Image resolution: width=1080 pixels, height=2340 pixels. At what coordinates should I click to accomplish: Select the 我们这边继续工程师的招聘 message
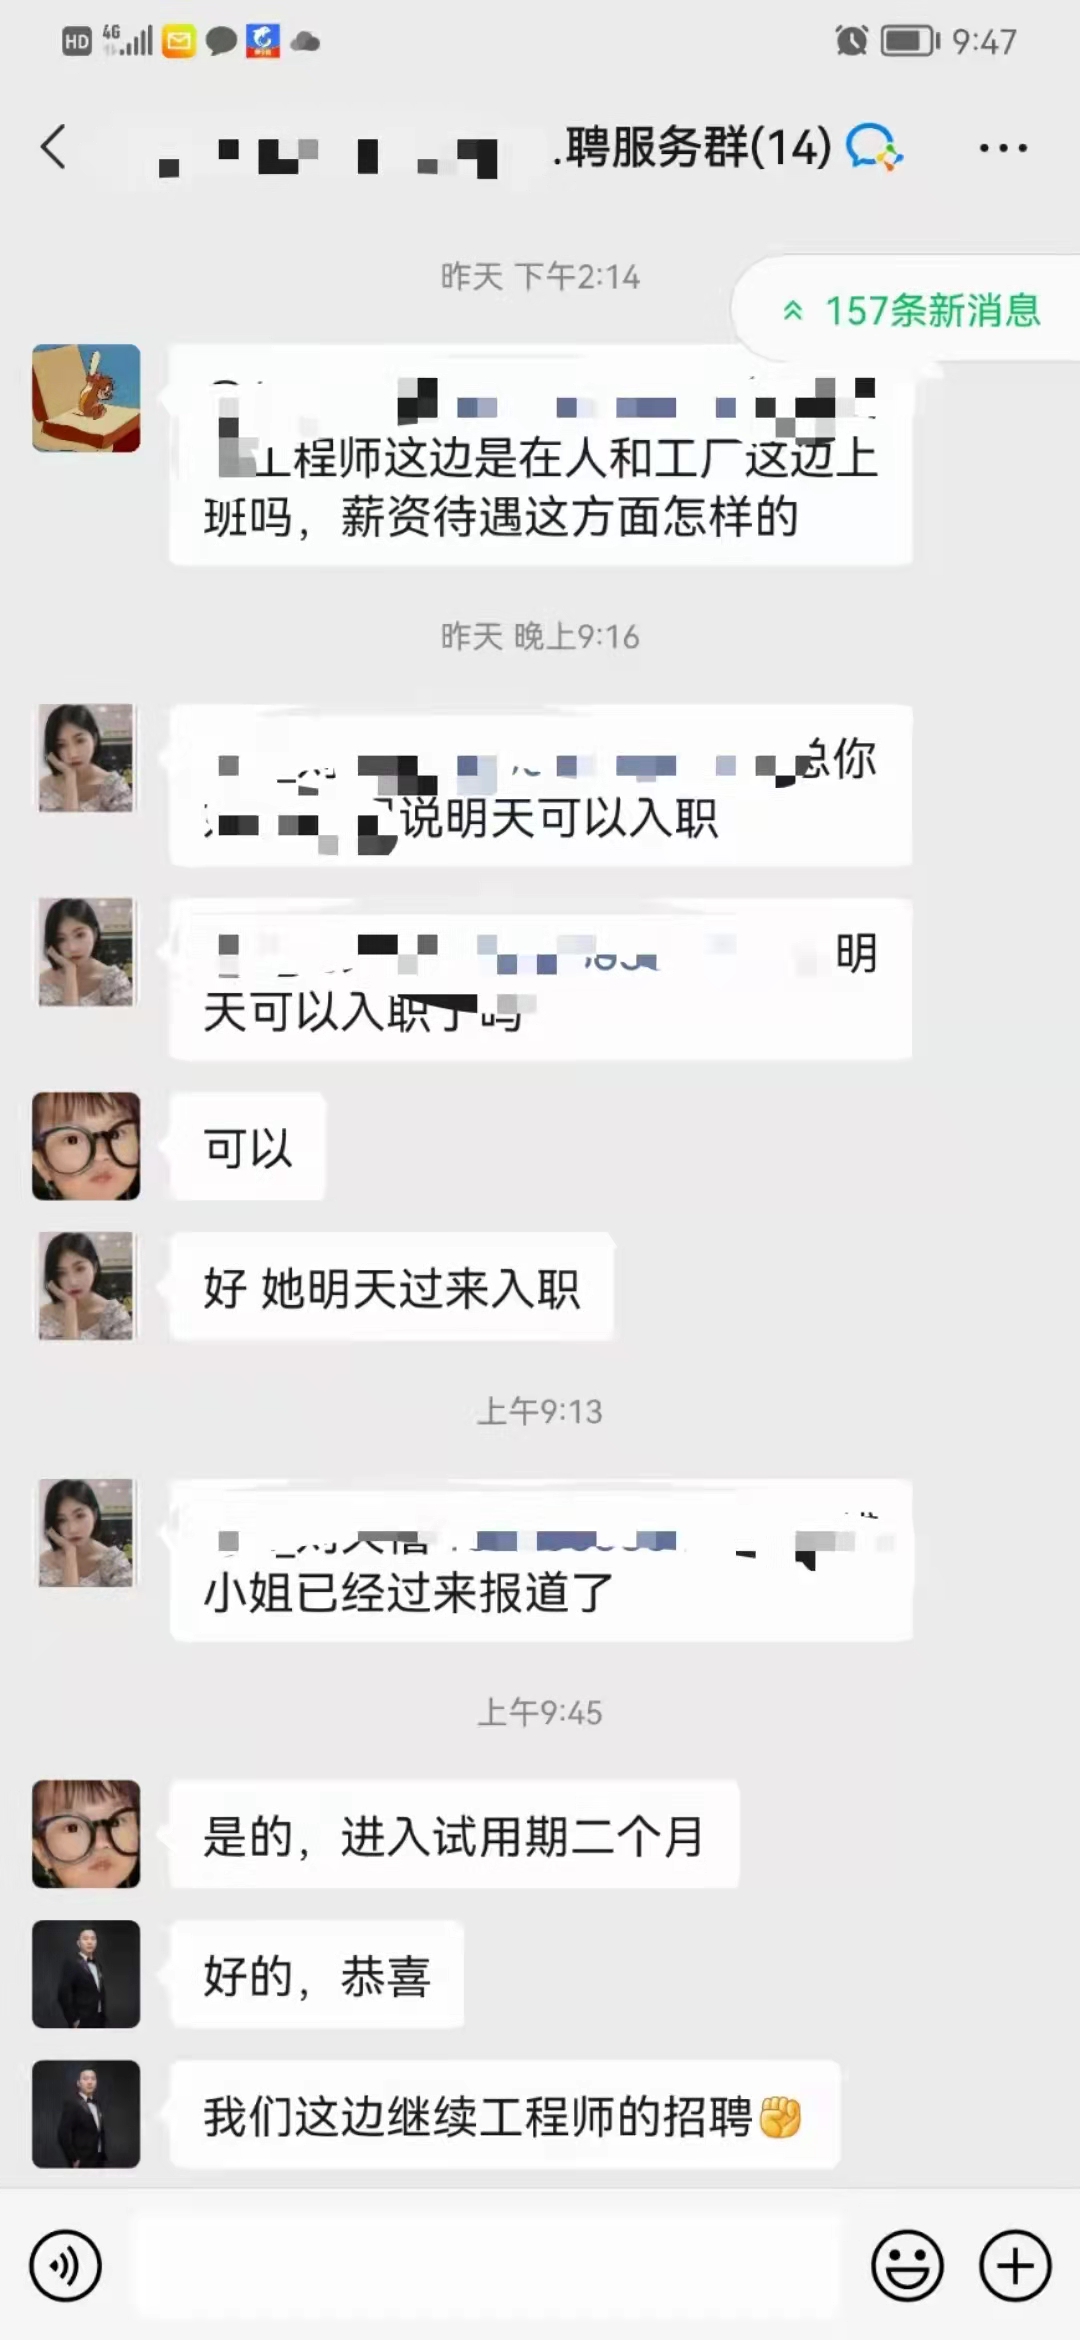click(x=505, y=2114)
